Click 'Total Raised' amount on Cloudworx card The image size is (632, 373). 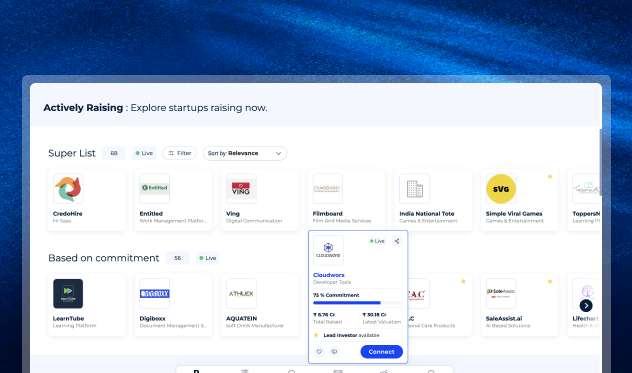point(324,315)
